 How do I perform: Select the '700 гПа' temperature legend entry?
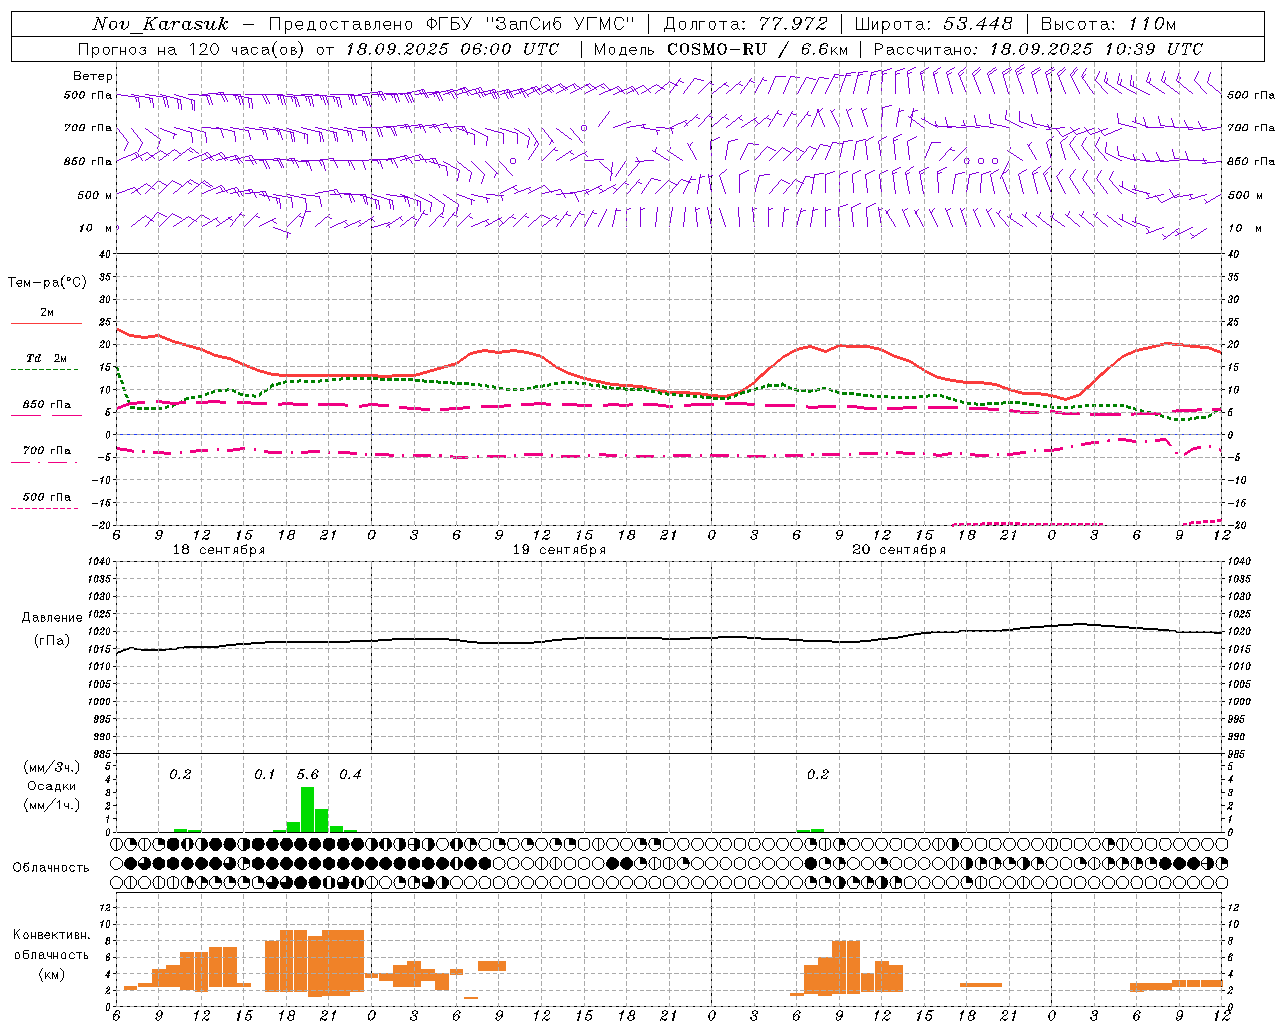pyautogui.click(x=47, y=451)
